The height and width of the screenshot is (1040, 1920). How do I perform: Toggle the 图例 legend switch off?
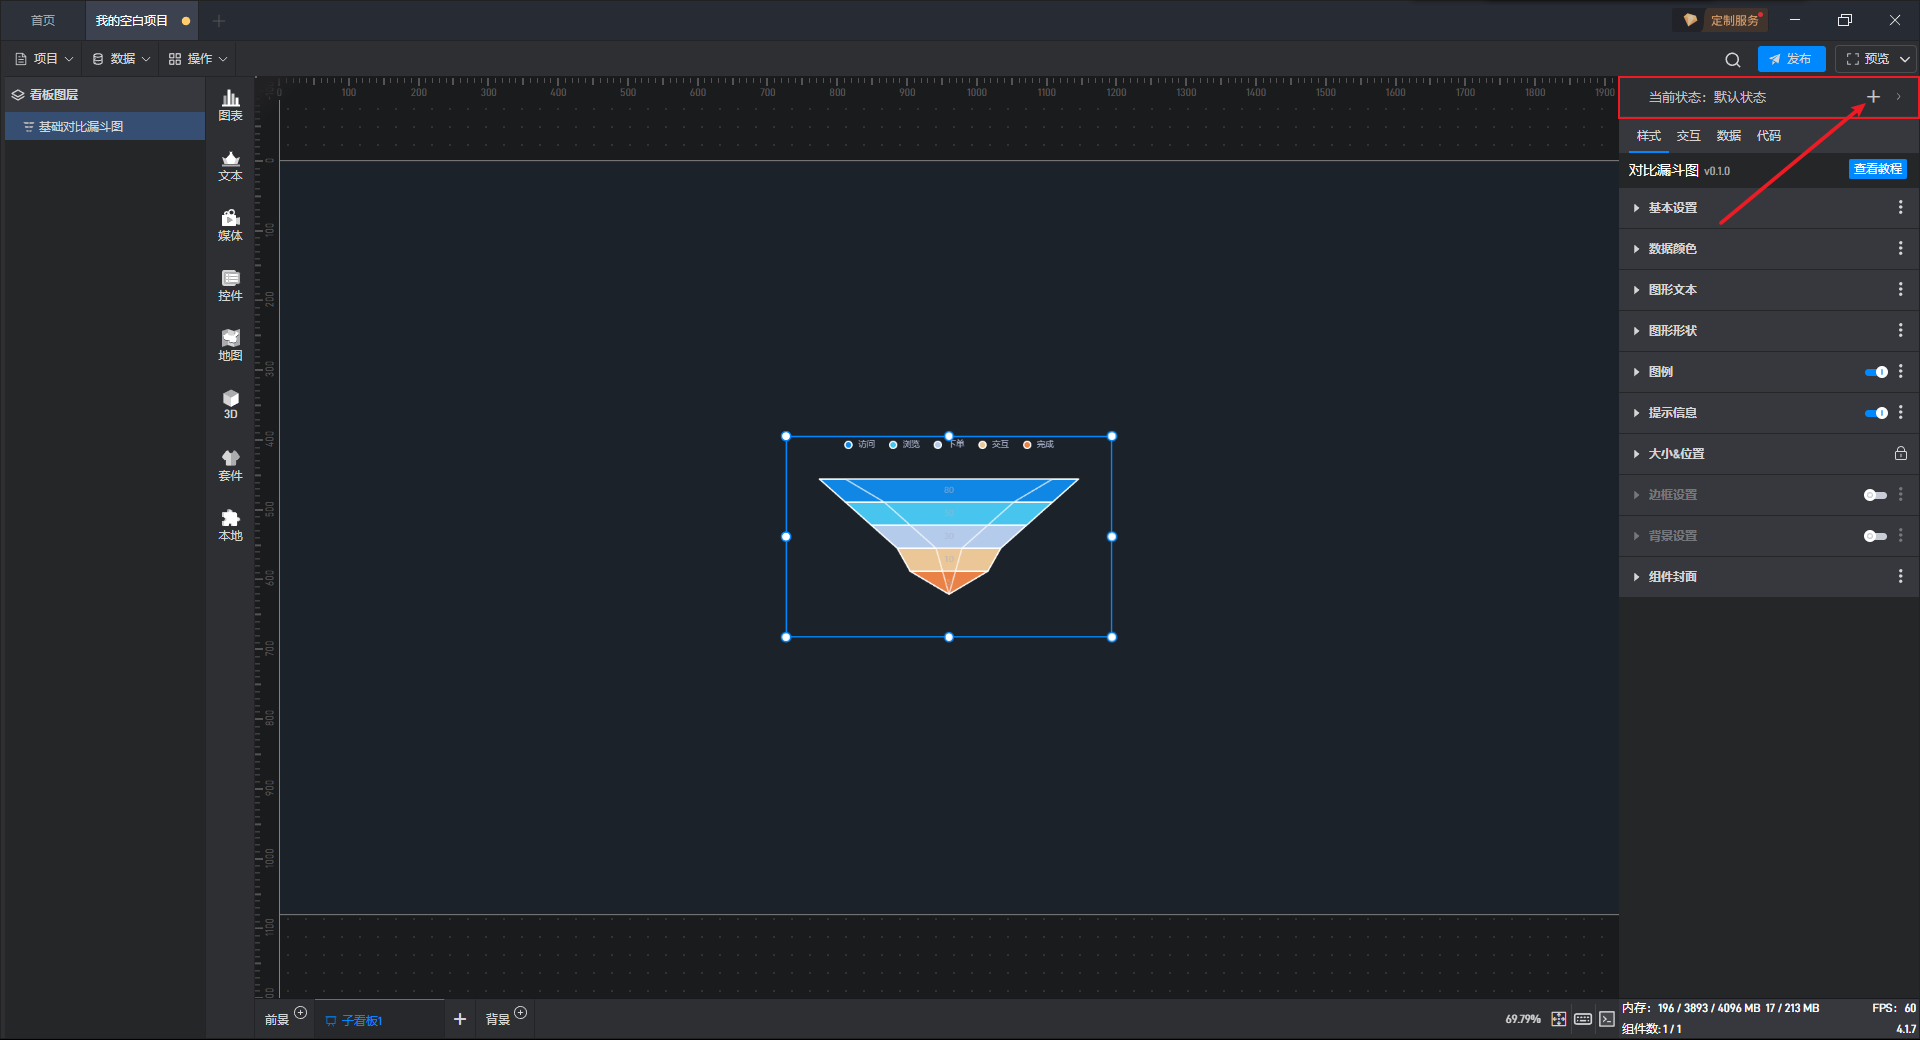coord(1875,372)
